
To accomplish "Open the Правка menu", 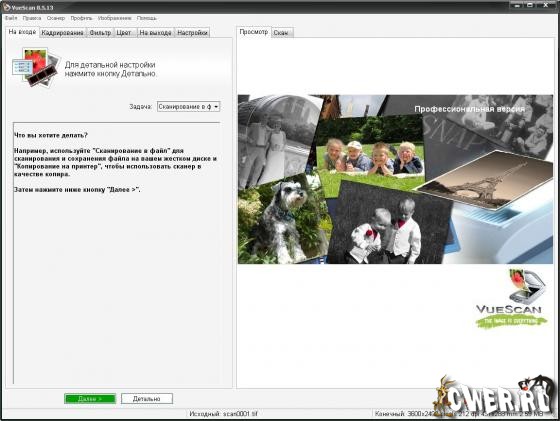I will tap(32, 18).
